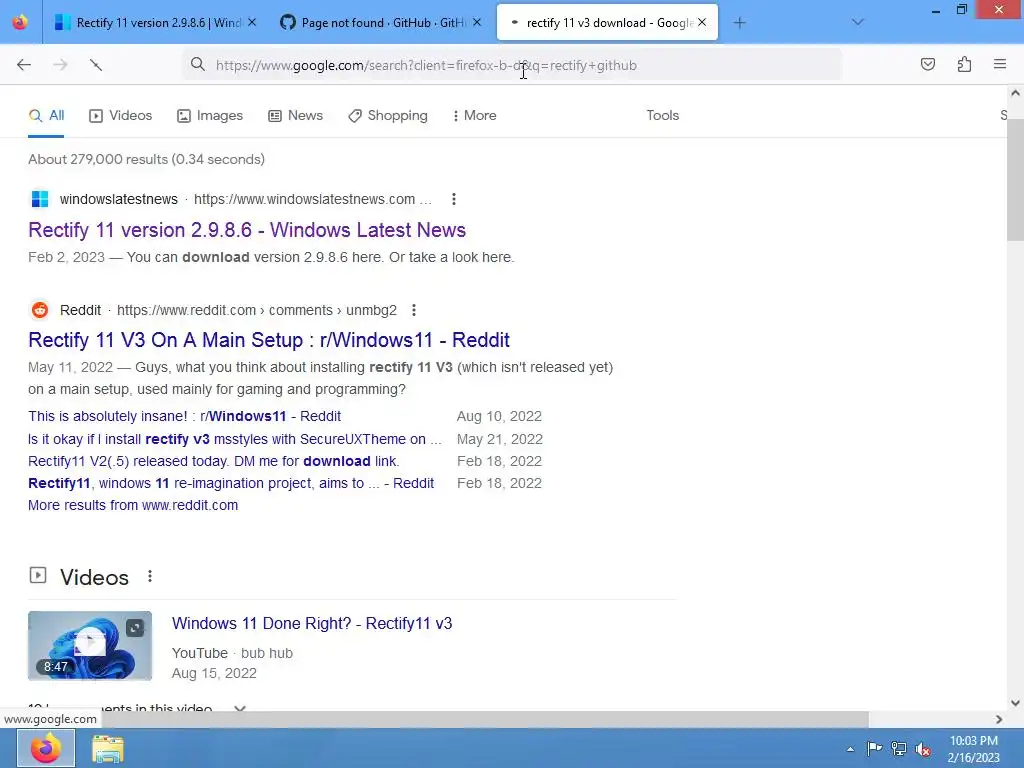This screenshot has width=1024, height=768.
Task: Open the Action Center flag icon
Action: point(874,748)
